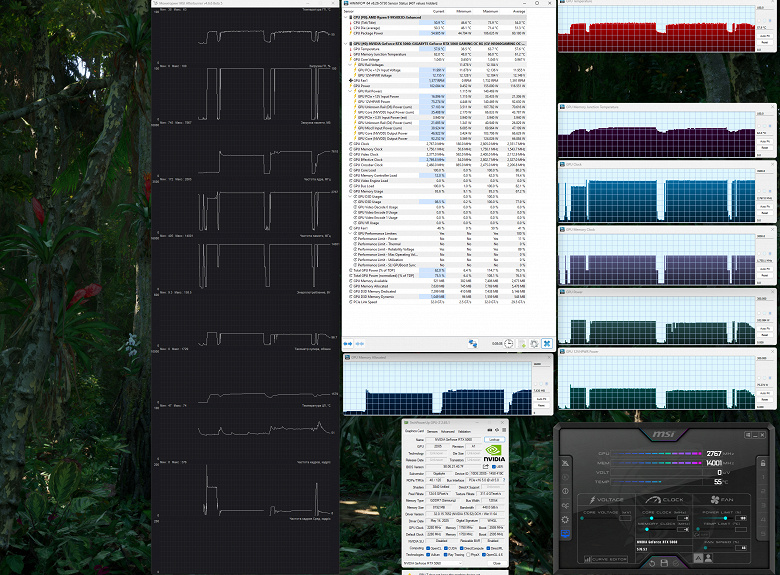The height and width of the screenshot is (575, 780).
Task: Click the Fan Speed value field in Afterburner
Action: (x=741, y=548)
